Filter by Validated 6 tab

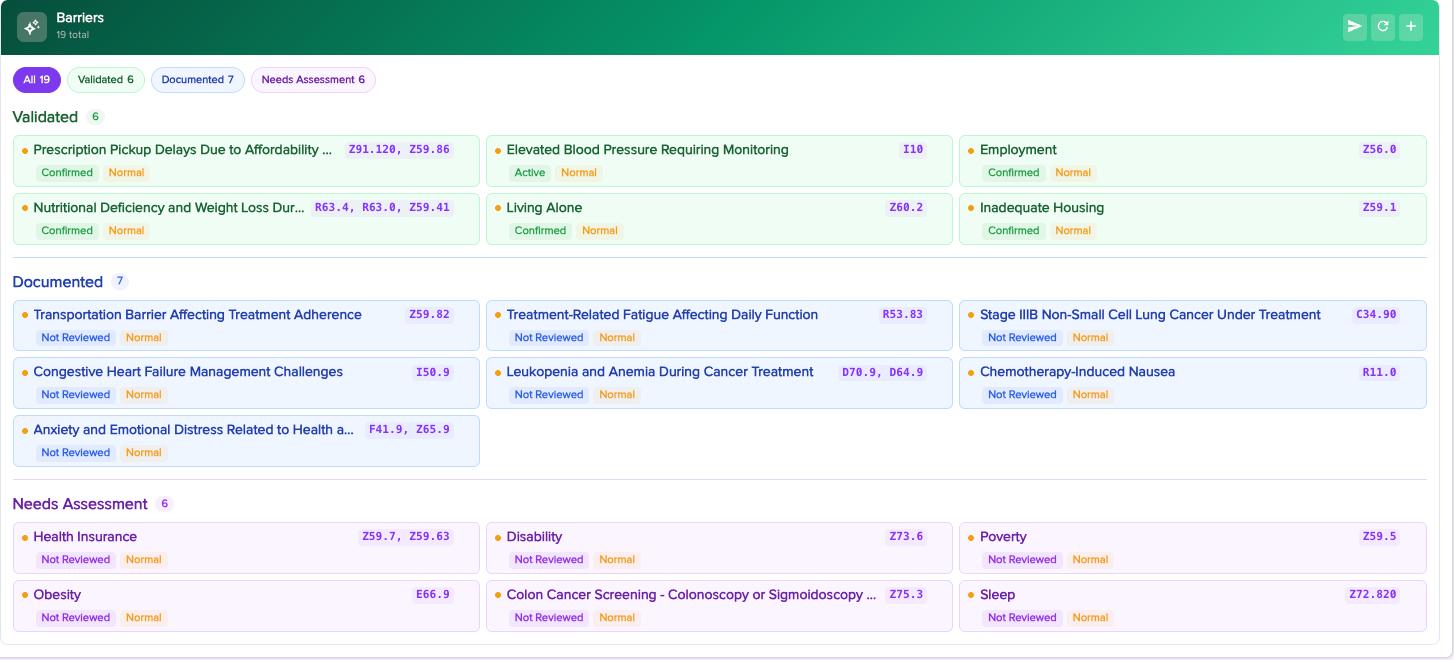coord(106,80)
